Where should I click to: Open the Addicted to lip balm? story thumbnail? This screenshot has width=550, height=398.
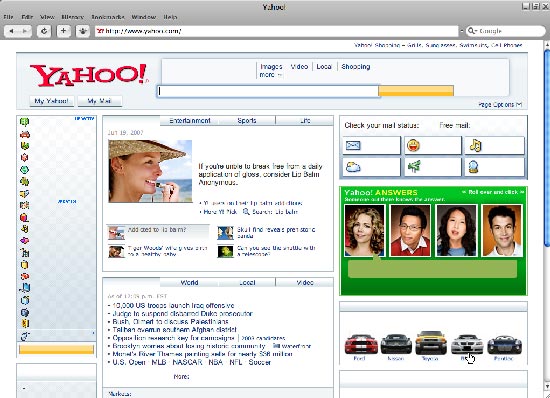(x=116, y=233)
